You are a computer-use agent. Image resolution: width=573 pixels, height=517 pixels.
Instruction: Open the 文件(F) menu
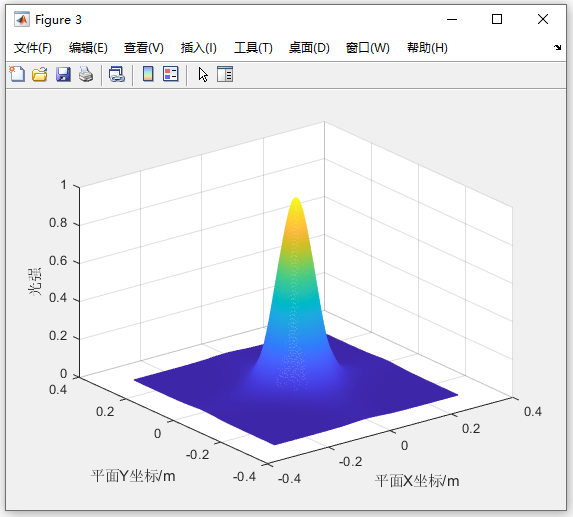33,48
